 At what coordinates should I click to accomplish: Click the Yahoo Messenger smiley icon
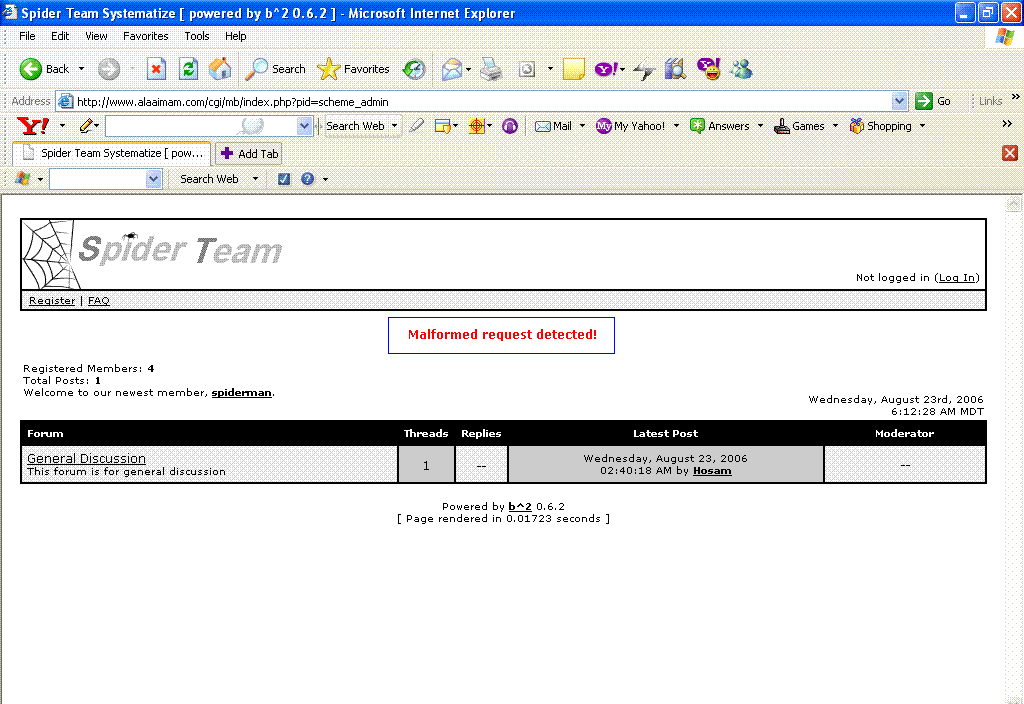point(709,69)
